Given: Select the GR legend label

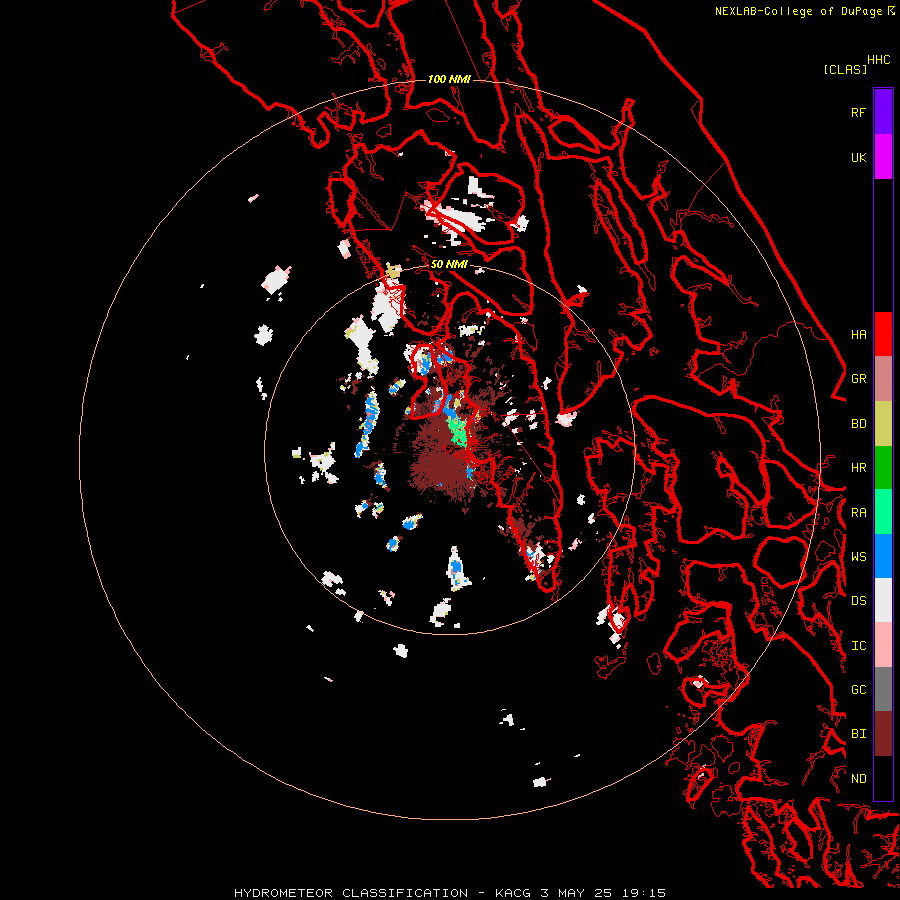Looking at the screenshot, I should click(x=858, y=379).
